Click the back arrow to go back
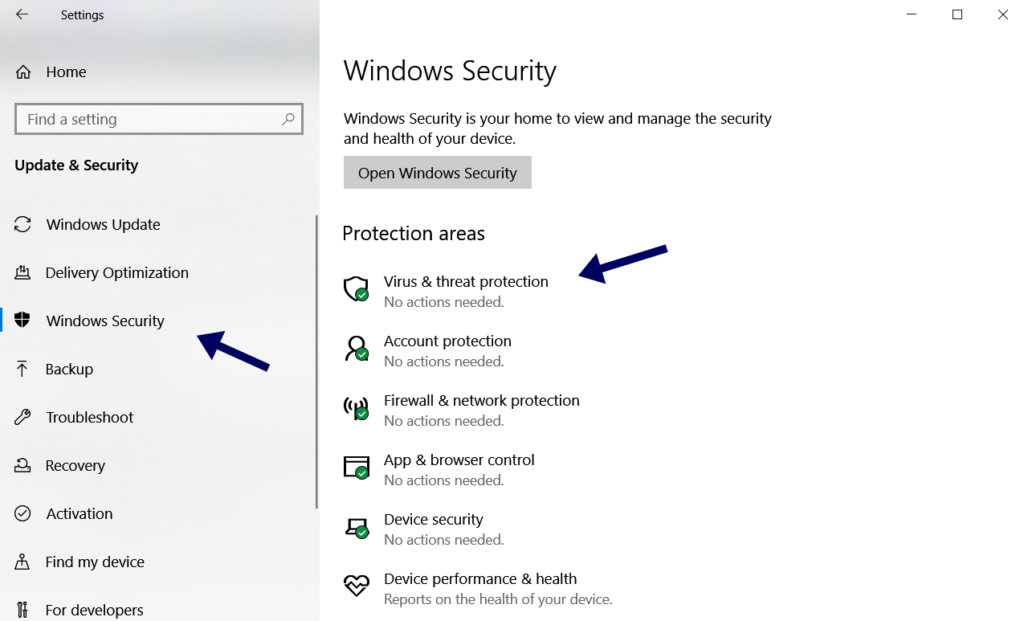 pyautogui.click(x=24, y=14)
